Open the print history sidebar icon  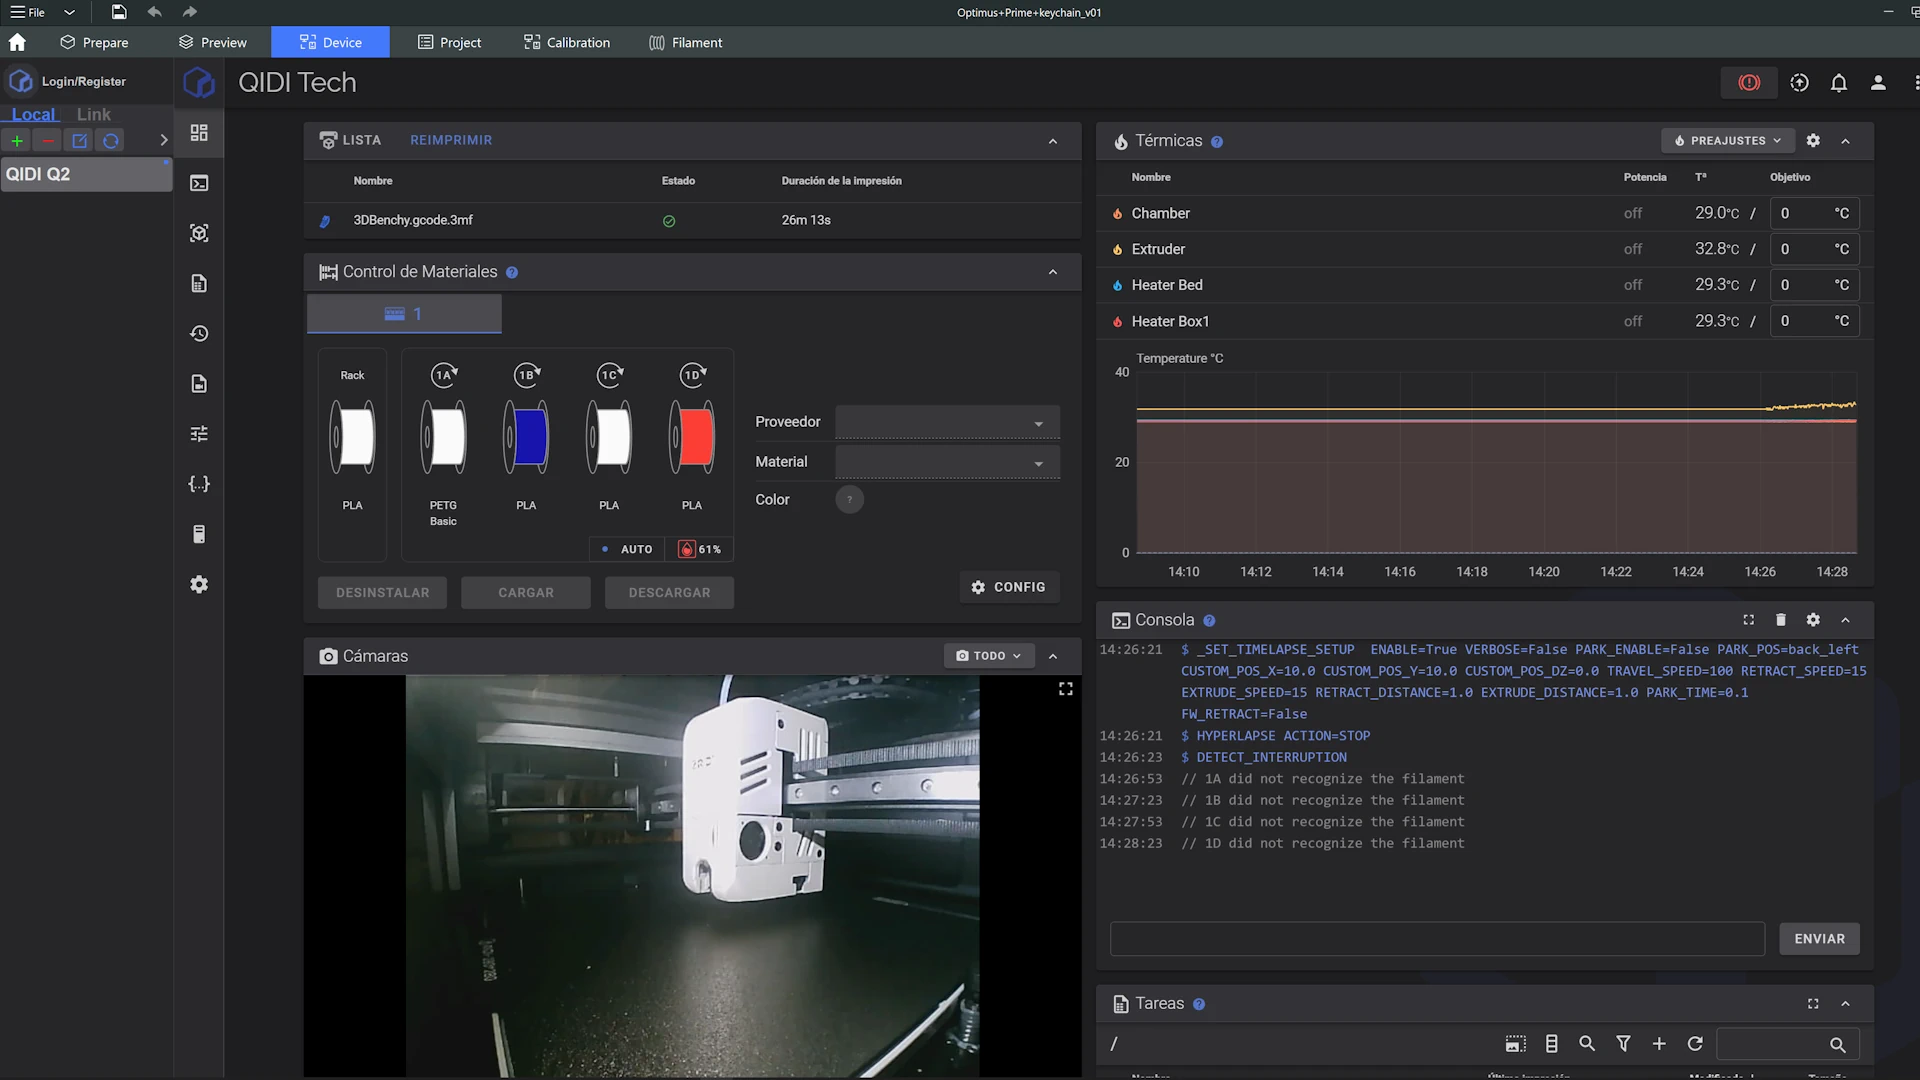click(199, 334)
